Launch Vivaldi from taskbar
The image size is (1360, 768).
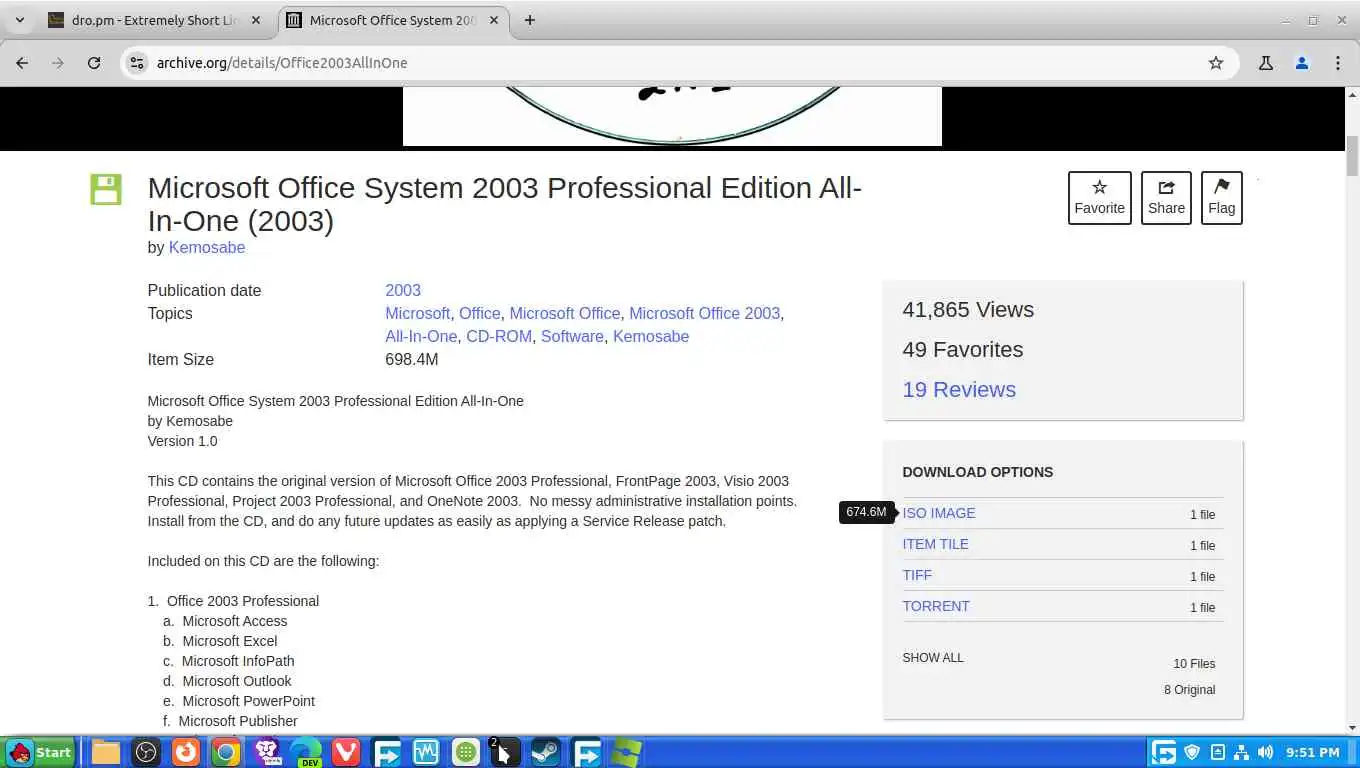tap(346, 752)
